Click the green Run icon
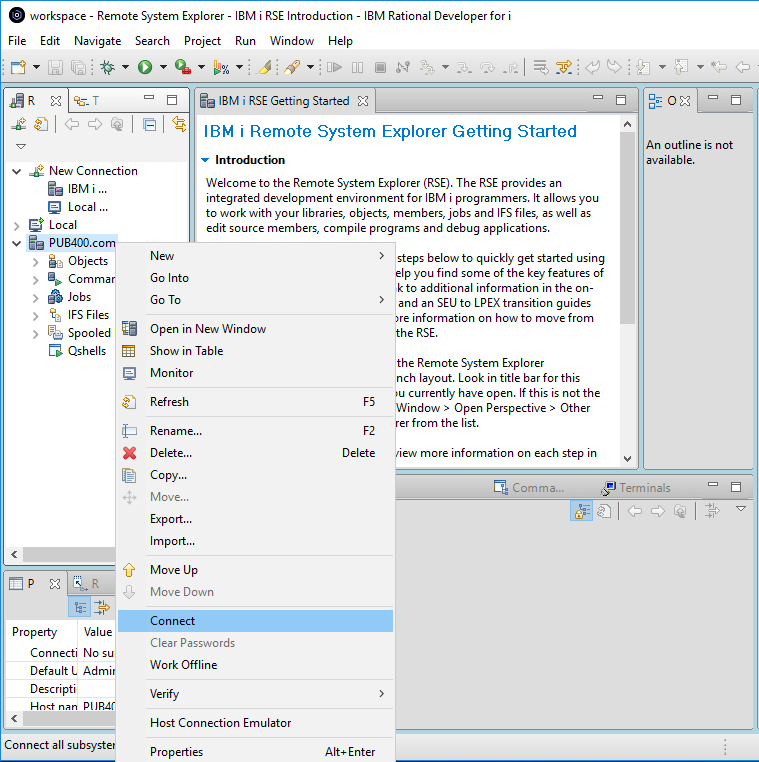Screen dimensions: 759x762 point(145,67)
